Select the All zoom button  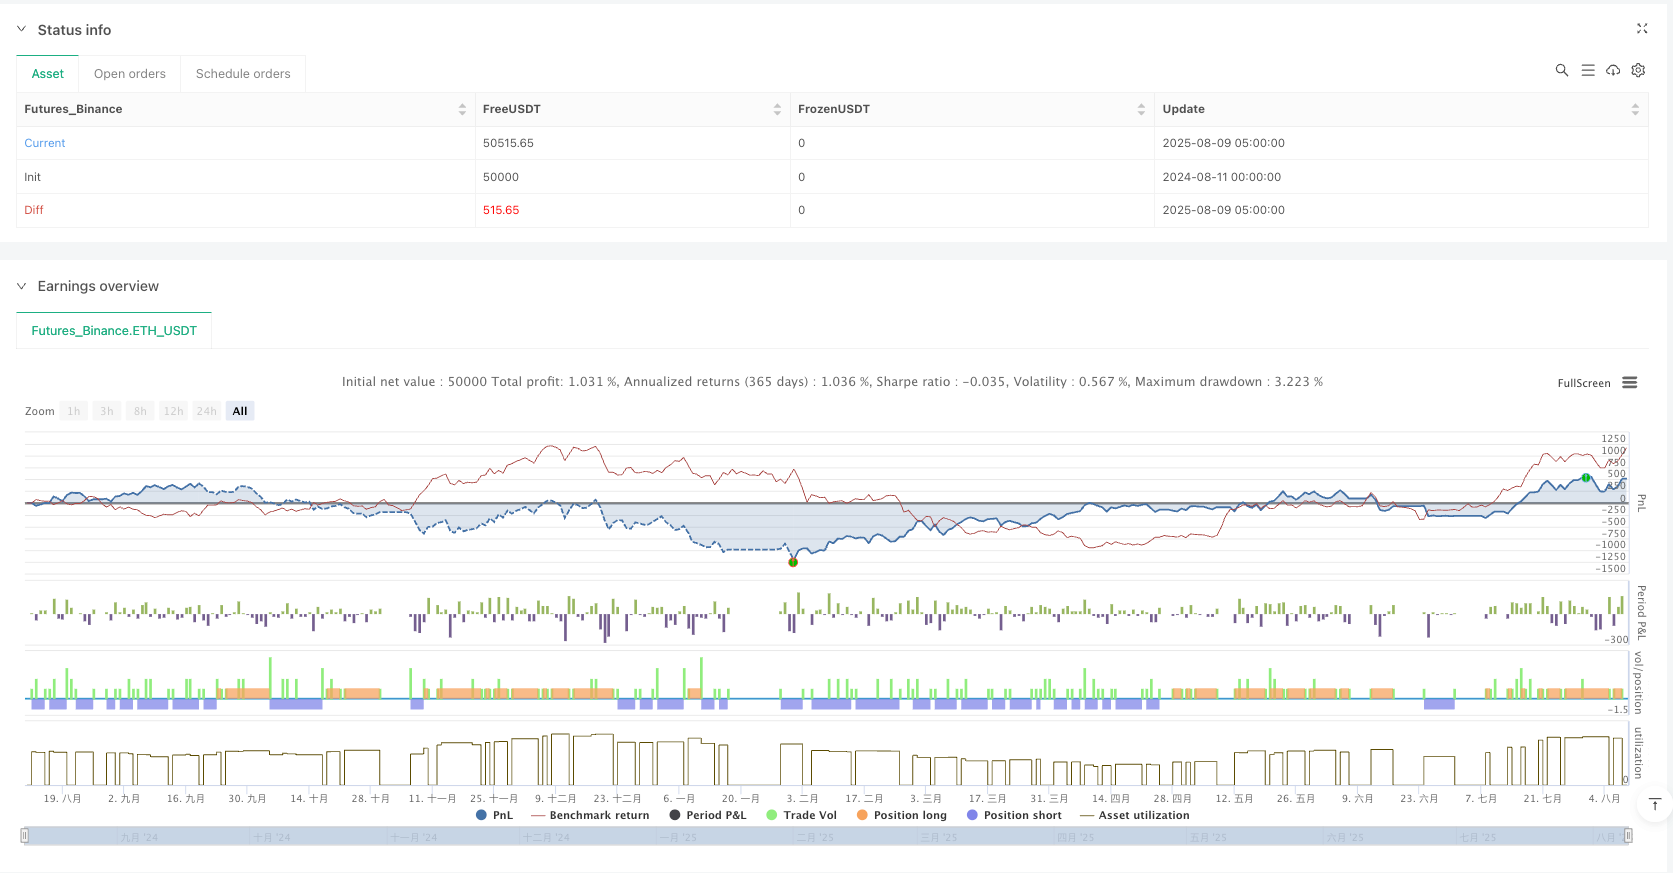pos(240,411)
